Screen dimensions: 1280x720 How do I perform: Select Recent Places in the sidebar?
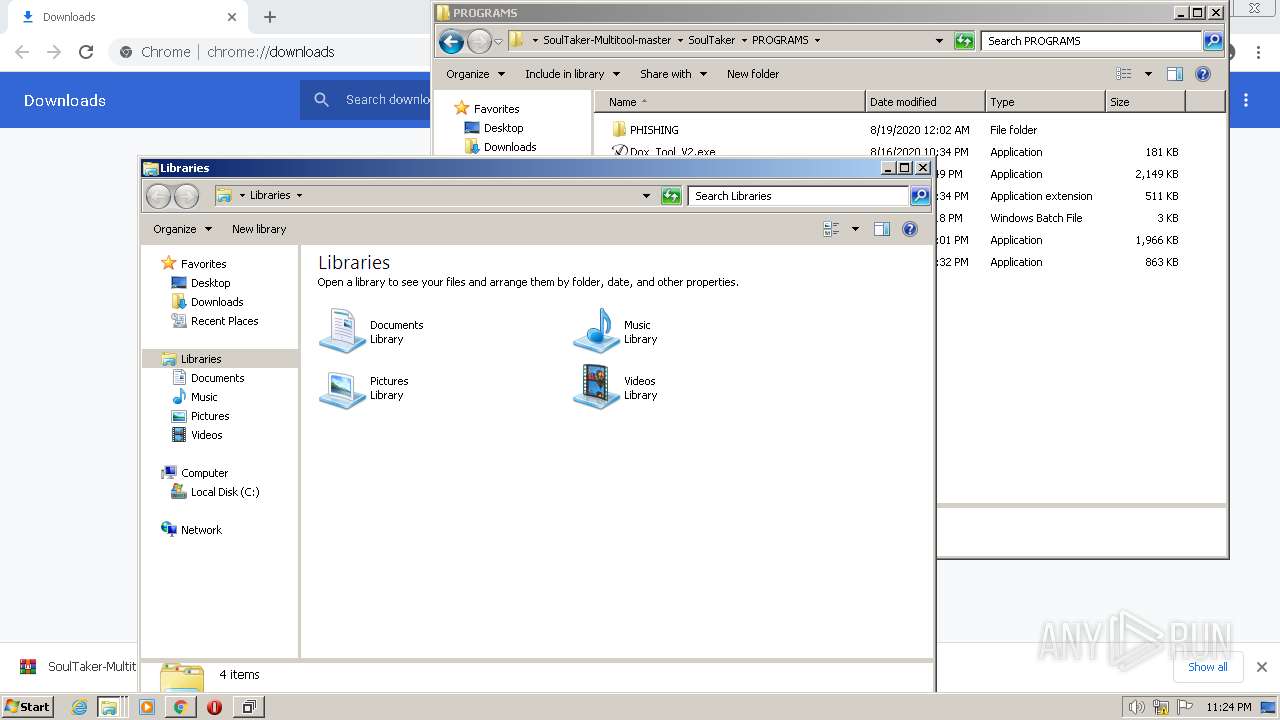coord(224,321)
